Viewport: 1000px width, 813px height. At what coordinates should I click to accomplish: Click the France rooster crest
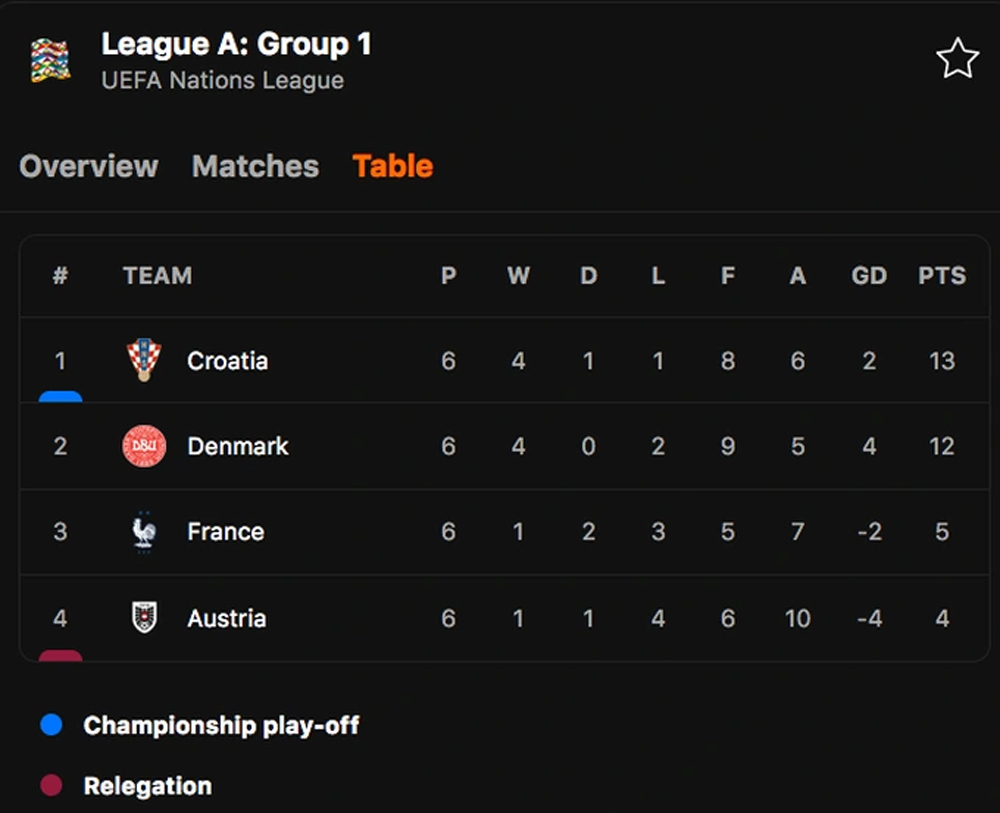click(x=144, y=532)
